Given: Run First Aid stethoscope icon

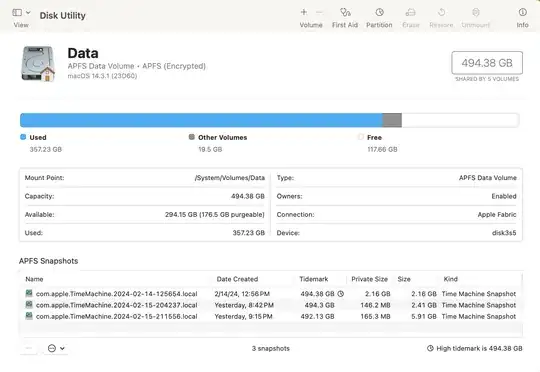Looking at the screenshot, I should [x=345, y=12].
